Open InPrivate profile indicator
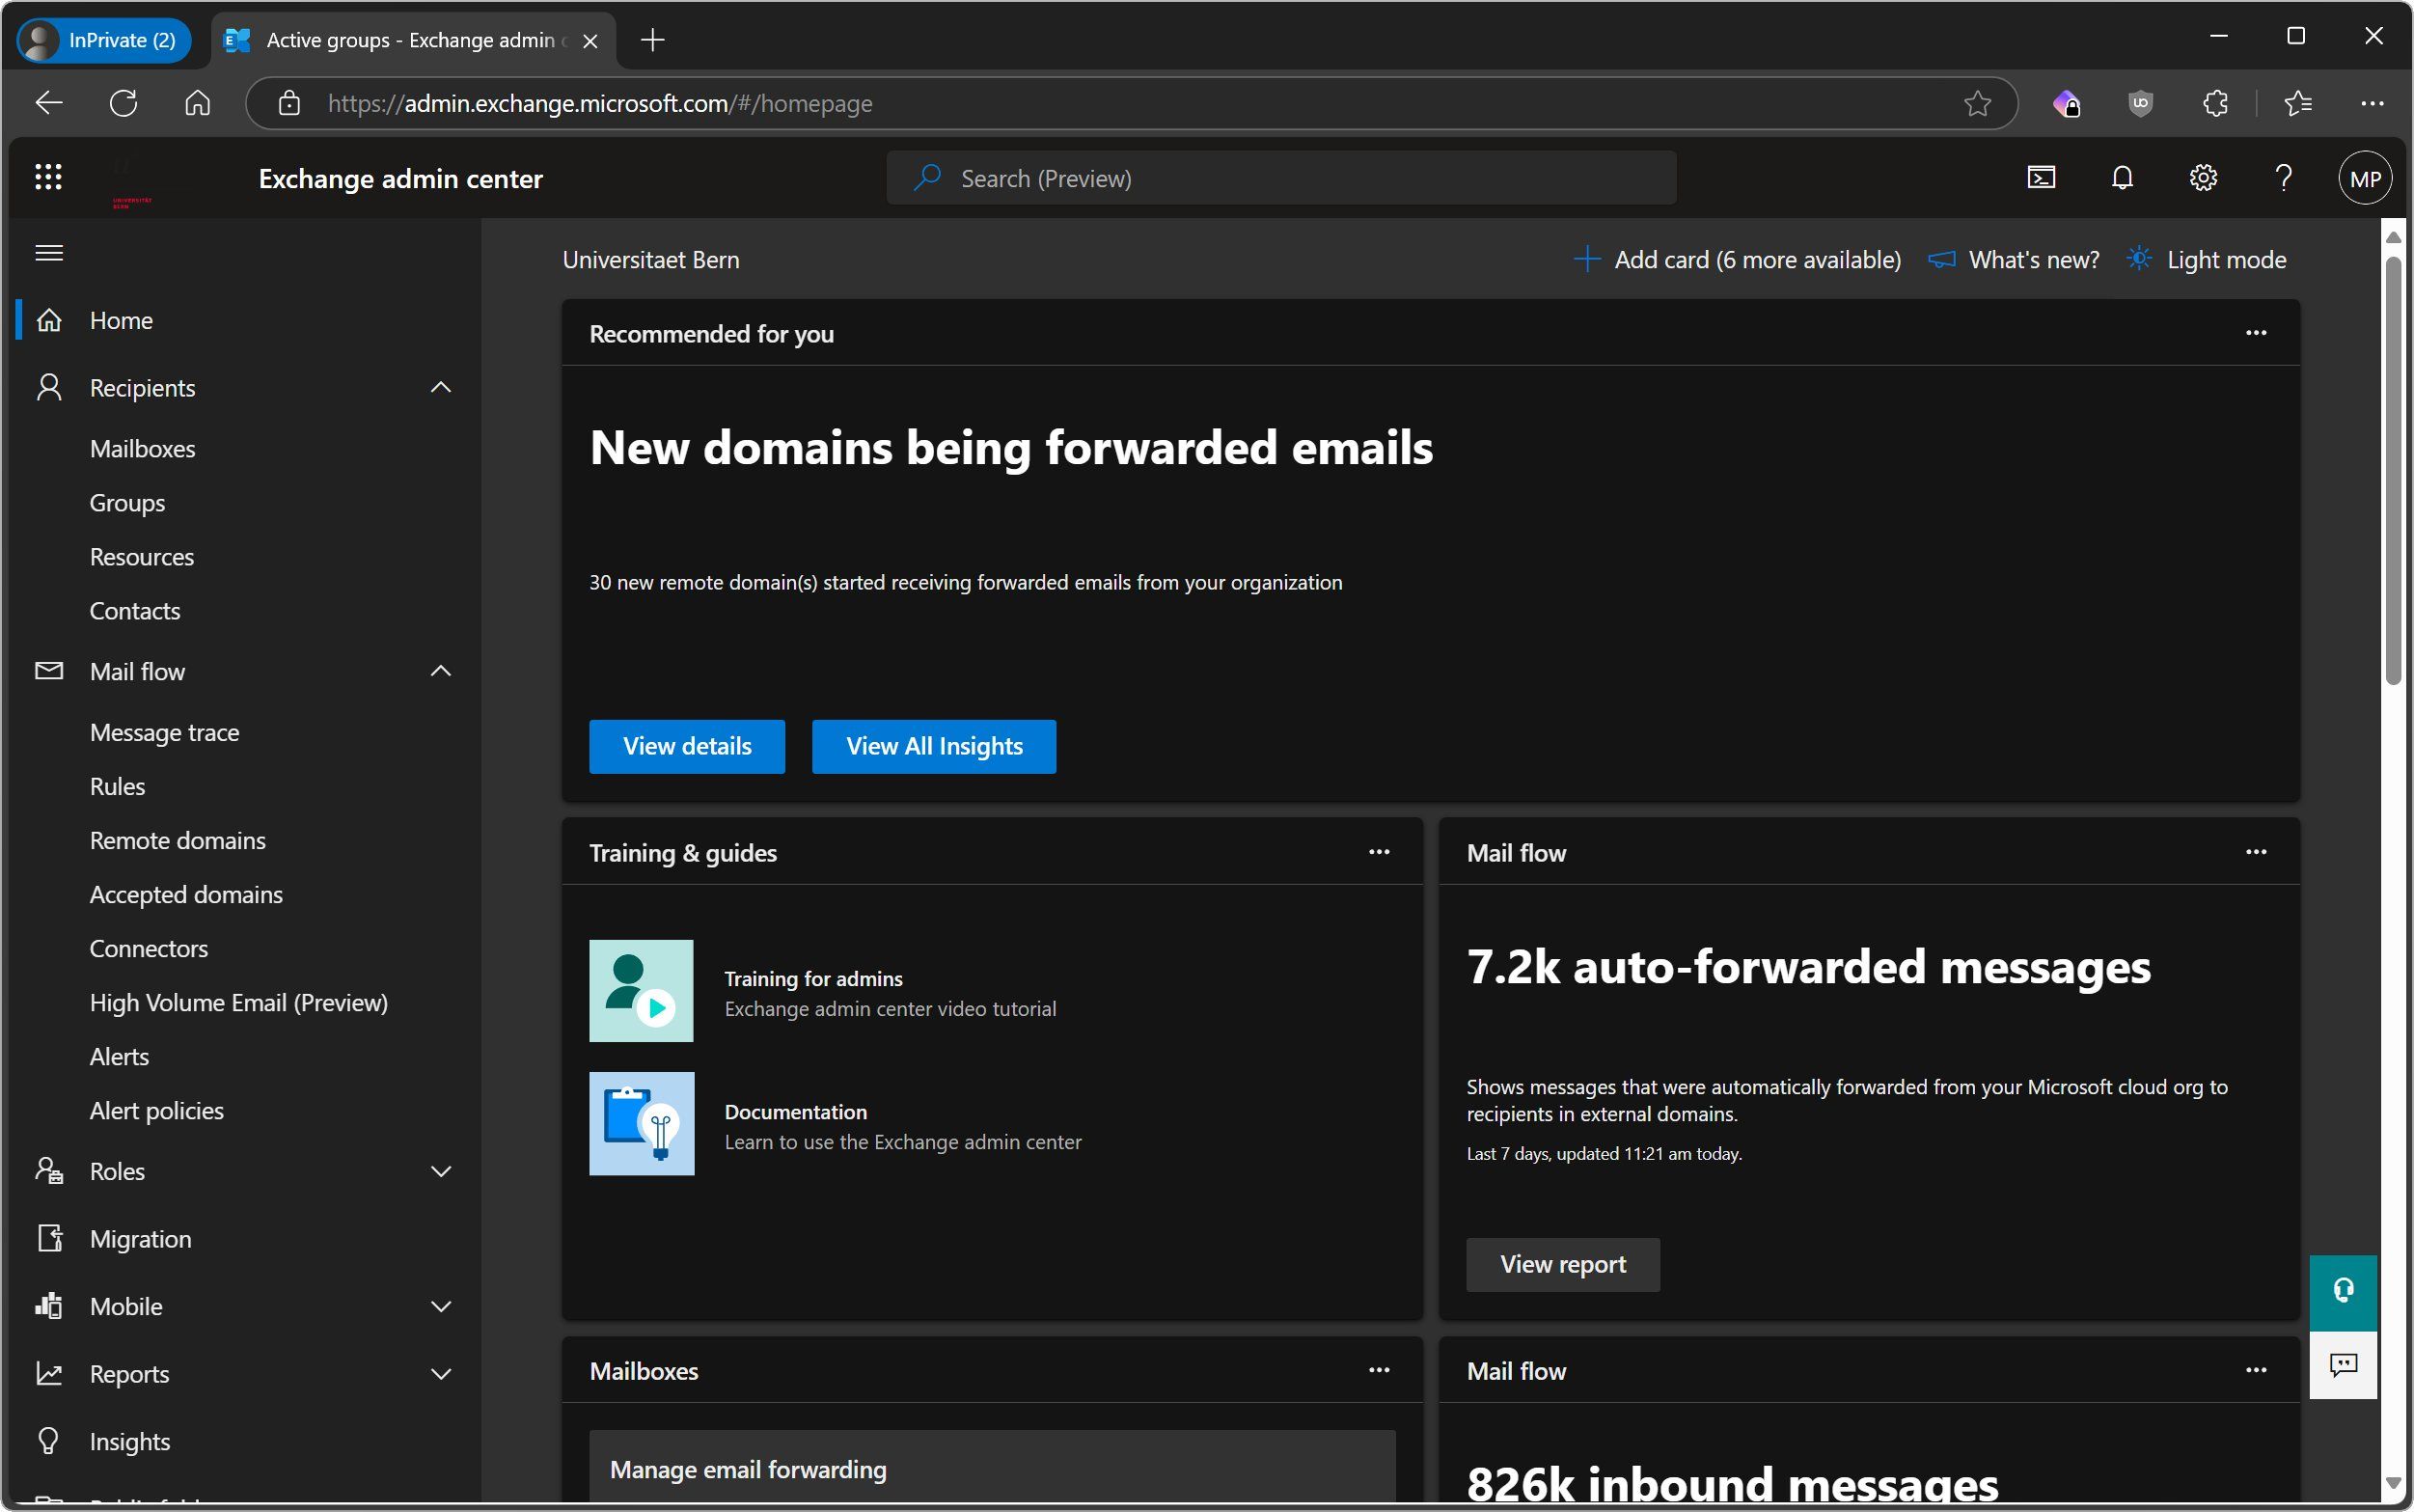Viewport: 2414px width, 1512px height. [104, 40]
